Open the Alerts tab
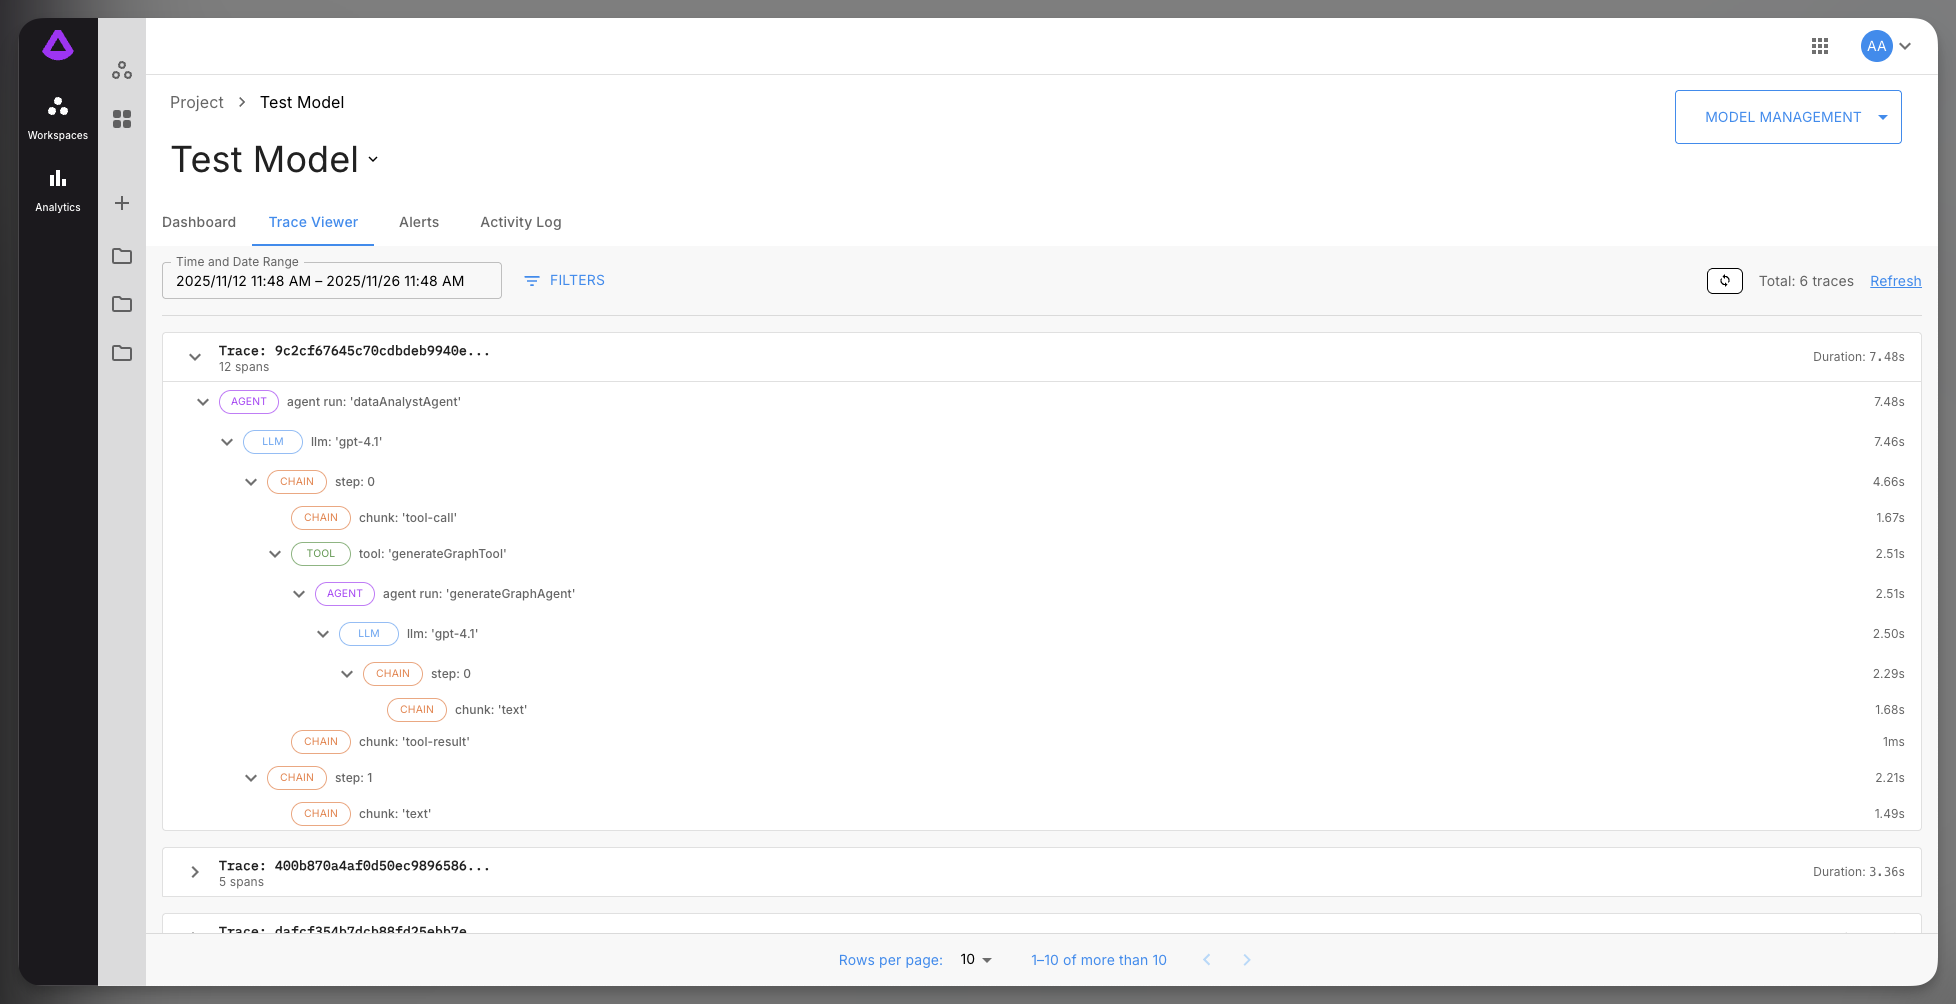The width and height of the screenshot is (1956, 1004). (x=419, y=222)
